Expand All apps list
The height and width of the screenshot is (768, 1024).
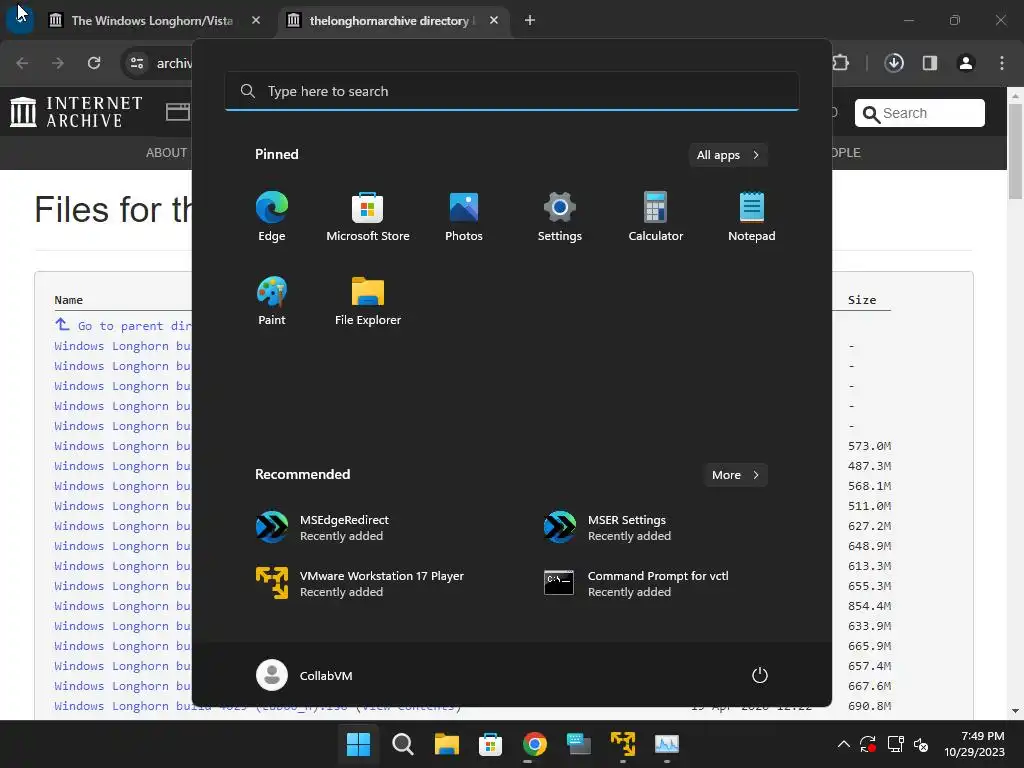click(728, 155)
